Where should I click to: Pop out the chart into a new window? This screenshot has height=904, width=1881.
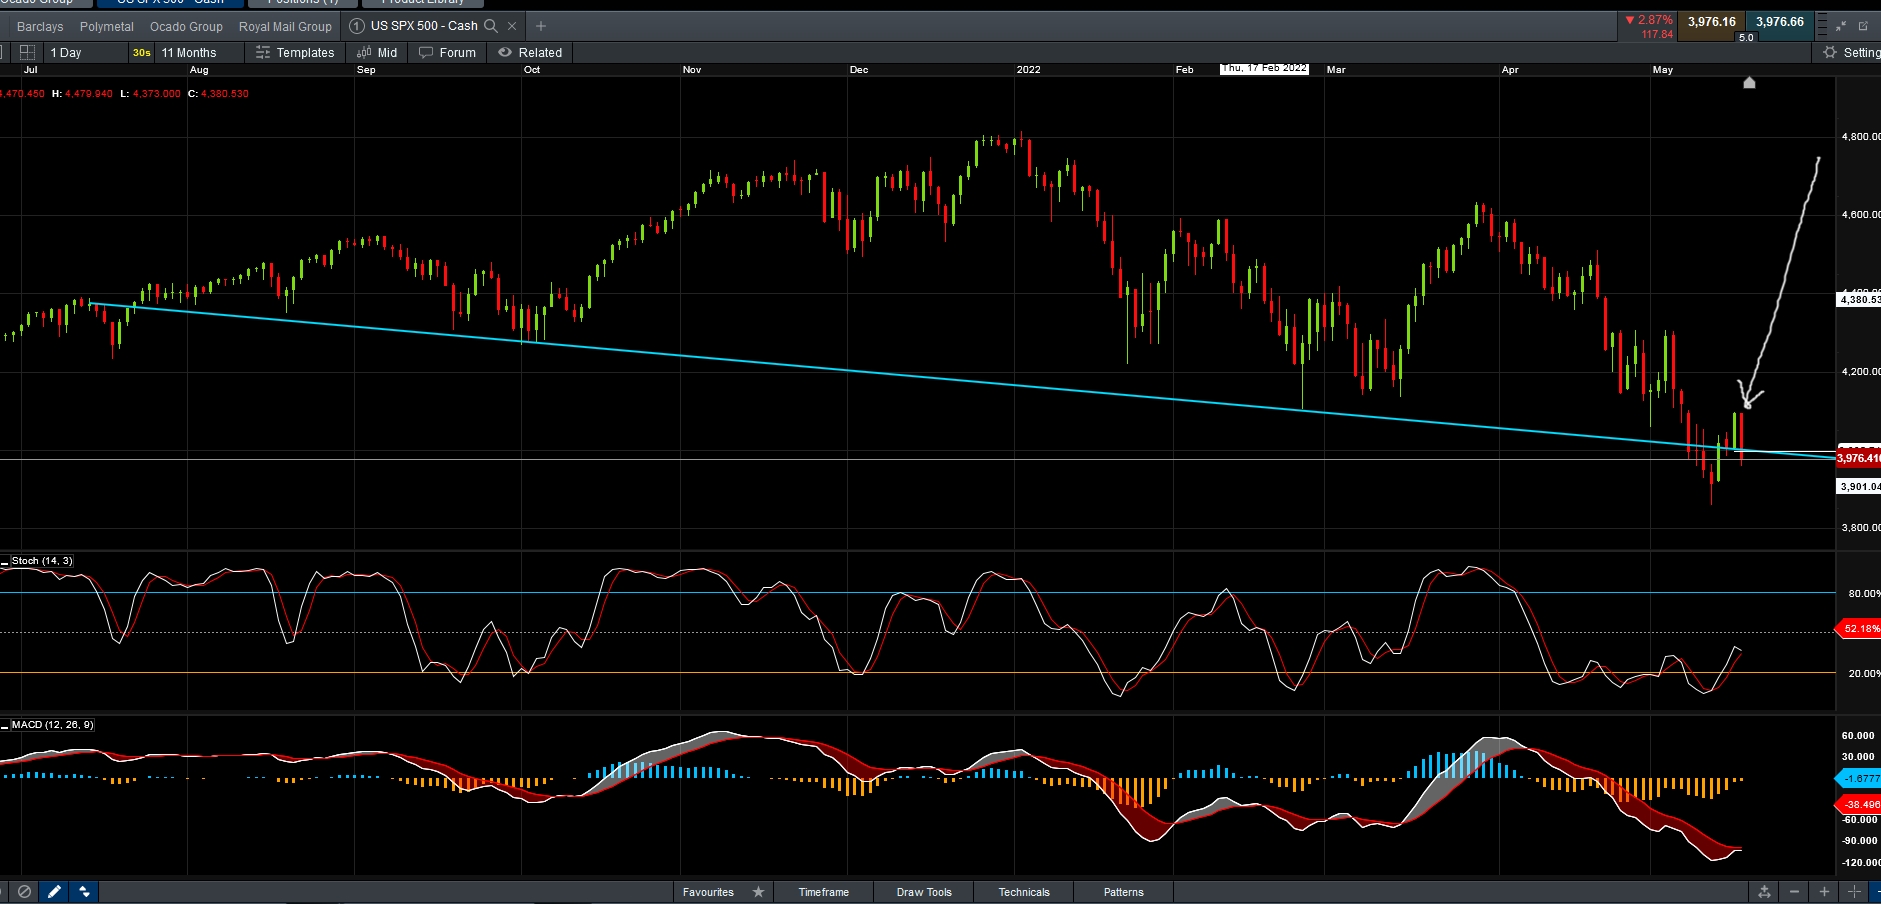[x=1864, y=26]
